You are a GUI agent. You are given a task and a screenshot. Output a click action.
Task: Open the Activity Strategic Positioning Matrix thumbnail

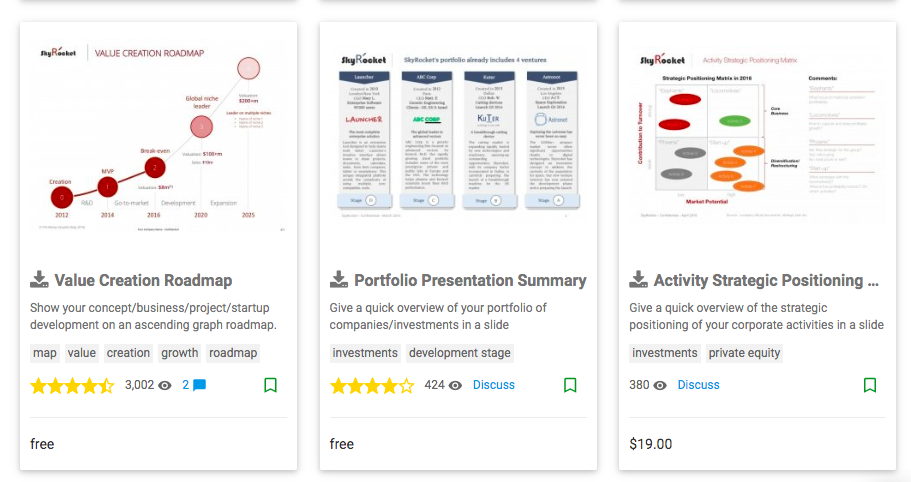point(757,138)
